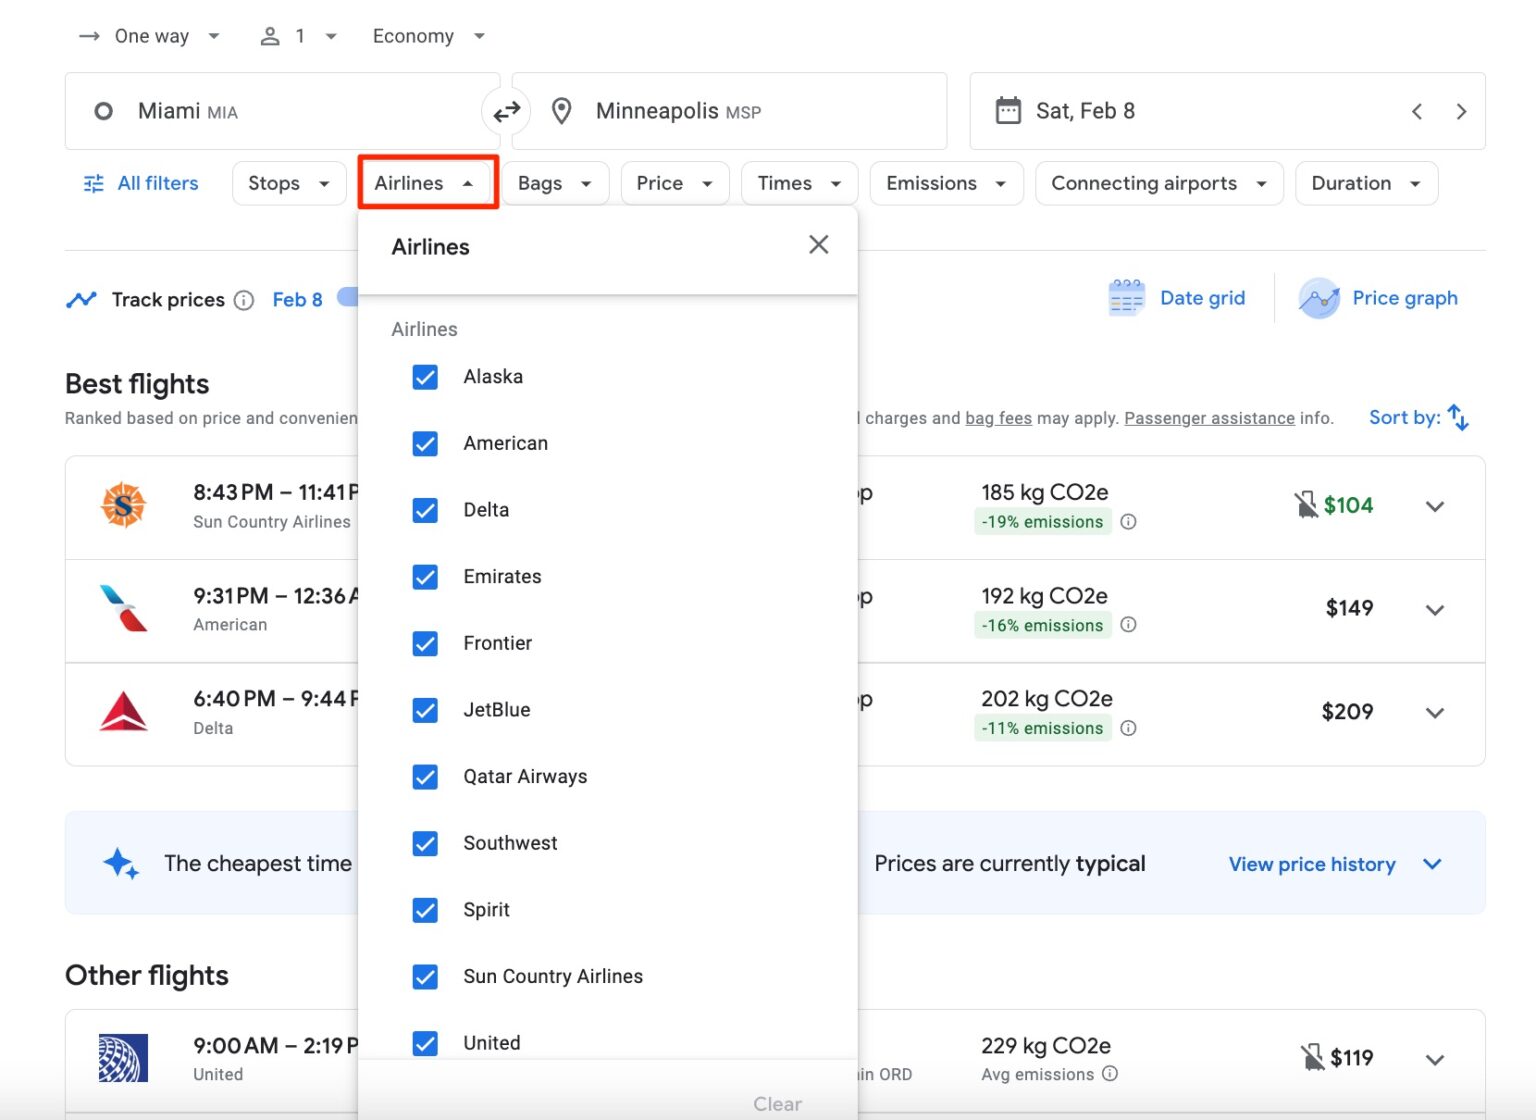
Task: Open the Times filter menu
Action: [x=797, y=183]
